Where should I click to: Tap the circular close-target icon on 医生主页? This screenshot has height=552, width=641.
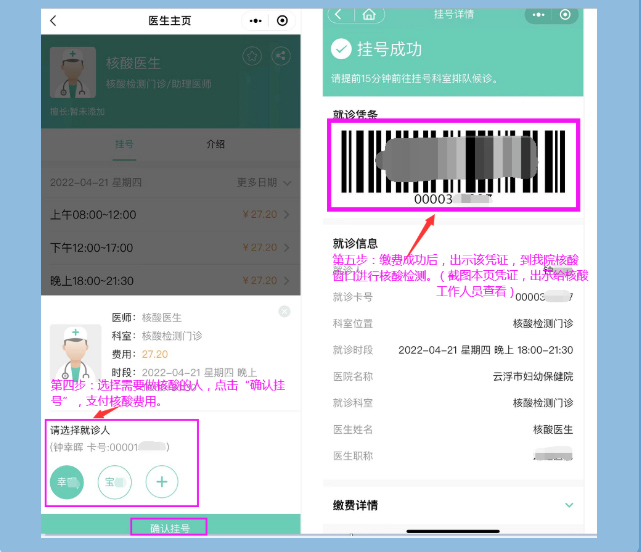click(282, 20)
